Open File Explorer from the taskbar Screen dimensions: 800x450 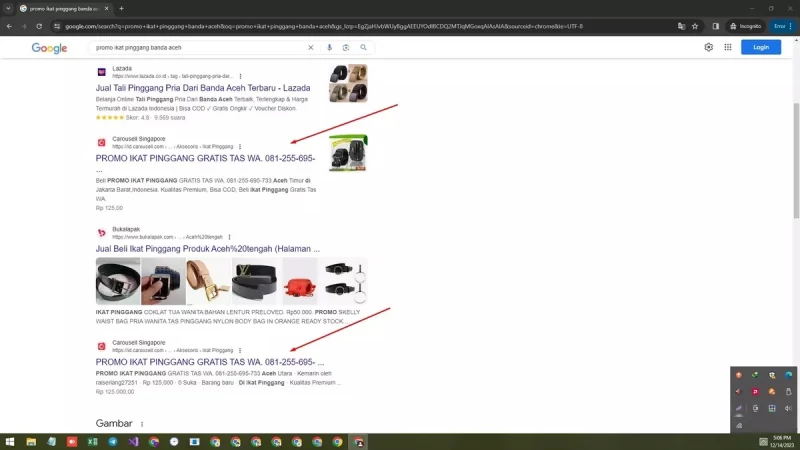coord(31,442)
